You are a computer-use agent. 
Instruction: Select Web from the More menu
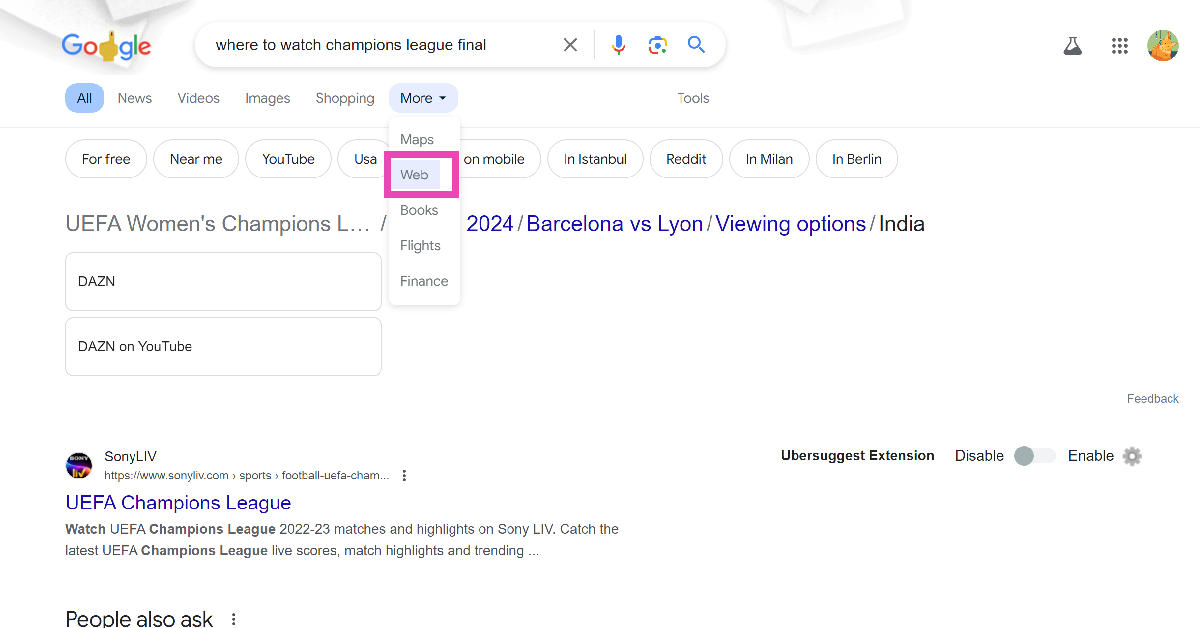point(414,175)
